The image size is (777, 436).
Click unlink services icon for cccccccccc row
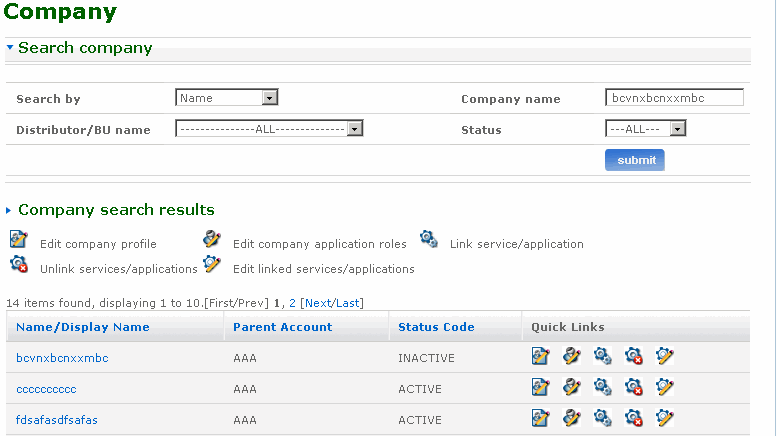(633, 387)
